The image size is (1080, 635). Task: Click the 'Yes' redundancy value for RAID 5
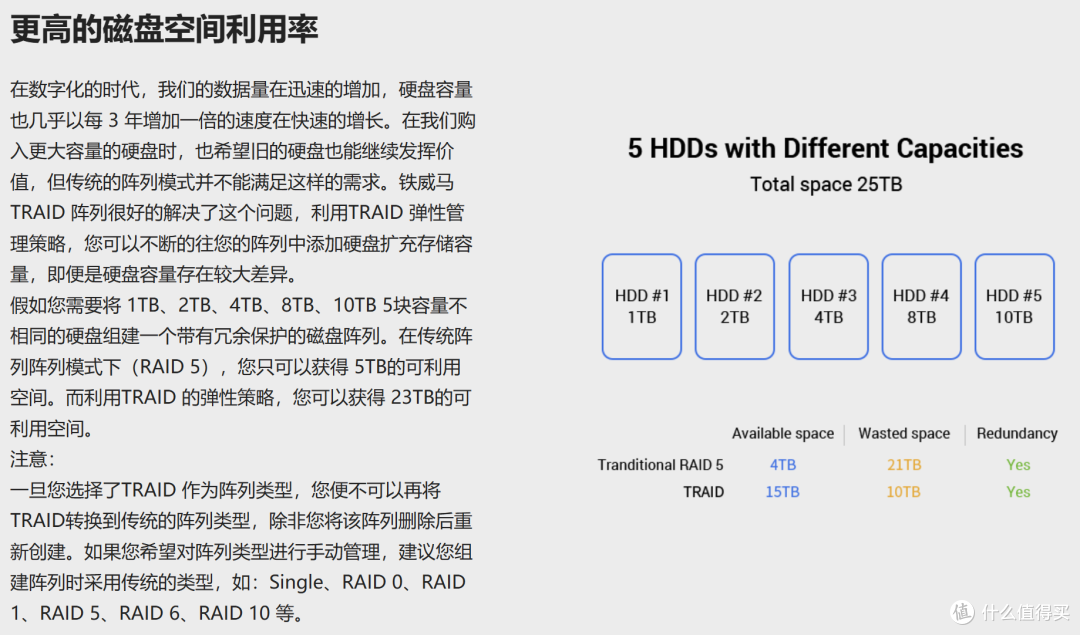(1018, 465)
